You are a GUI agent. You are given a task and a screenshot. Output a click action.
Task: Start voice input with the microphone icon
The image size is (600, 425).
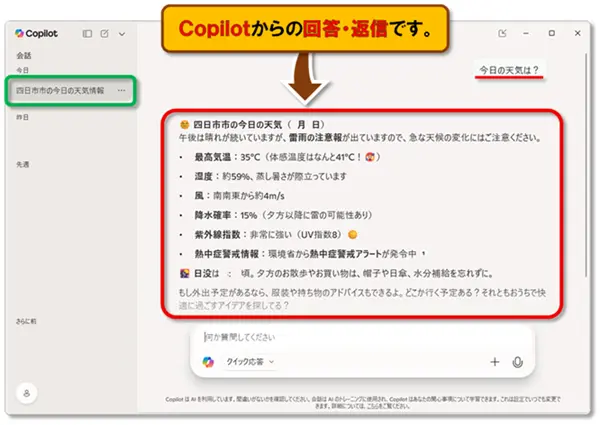tap(518, 362)
